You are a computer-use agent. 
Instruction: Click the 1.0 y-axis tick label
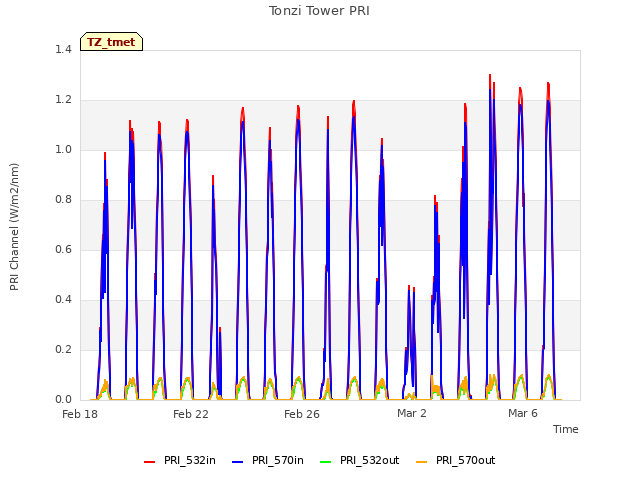pyautogui.click(x=63, y=150)
